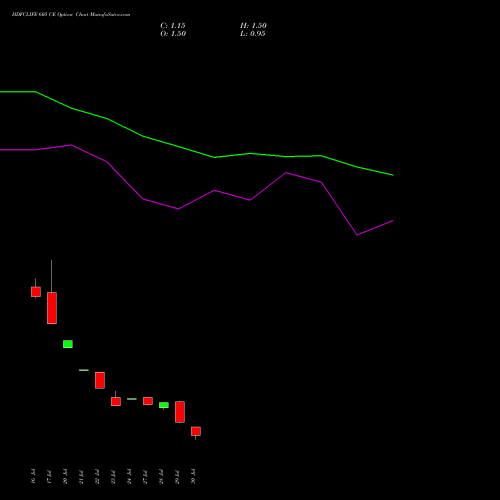Click the red candlestick for 29 Jul
500x500 pixels.
pos(180,412)
